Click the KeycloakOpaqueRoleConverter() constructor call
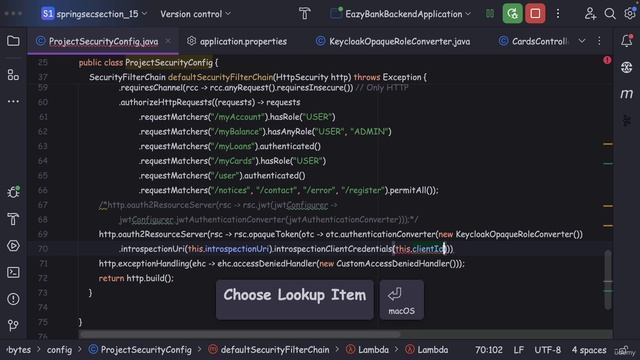 [x=519, y=234]
